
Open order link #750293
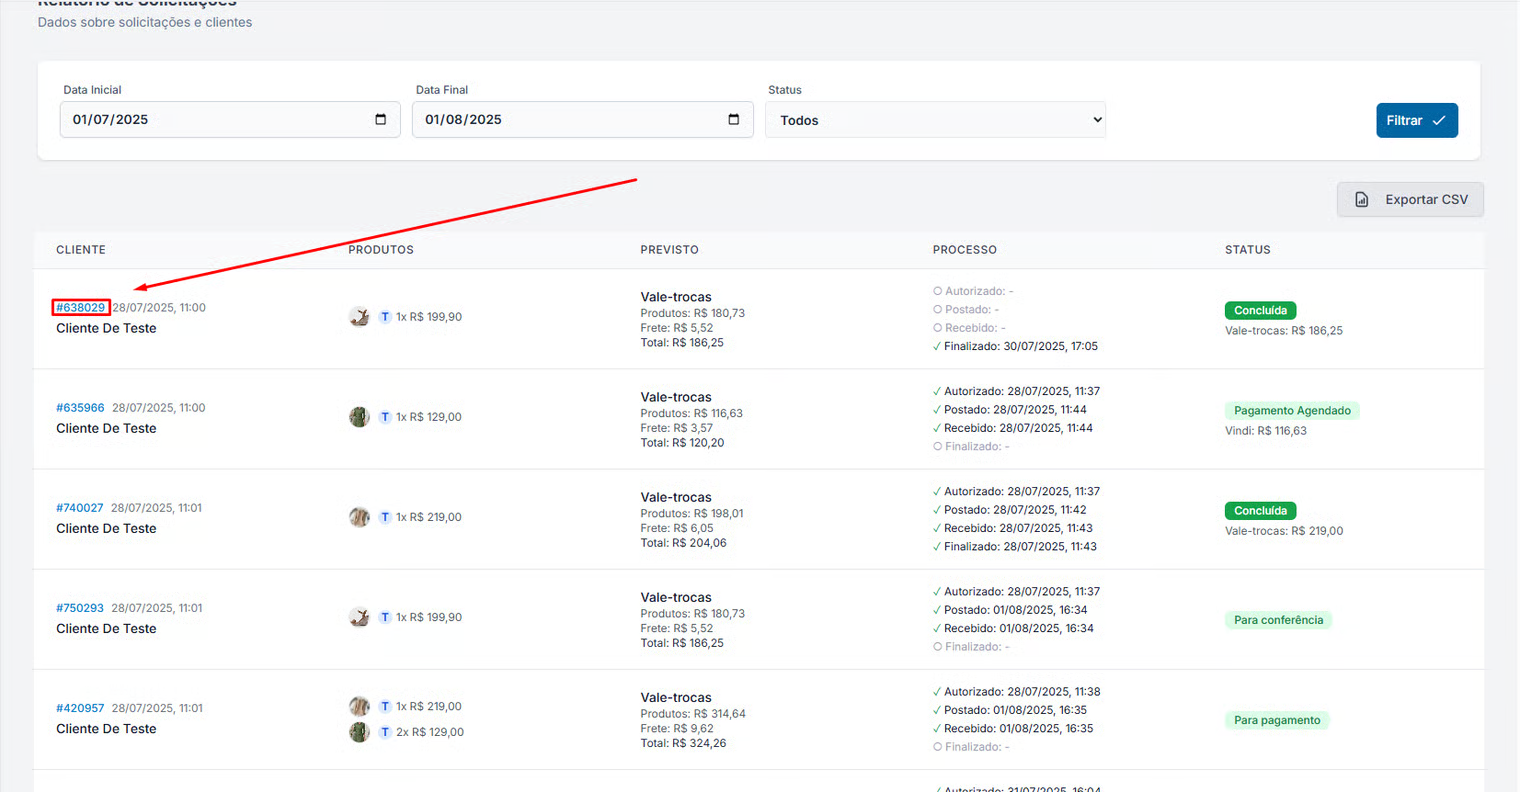(x=80, y=608)
